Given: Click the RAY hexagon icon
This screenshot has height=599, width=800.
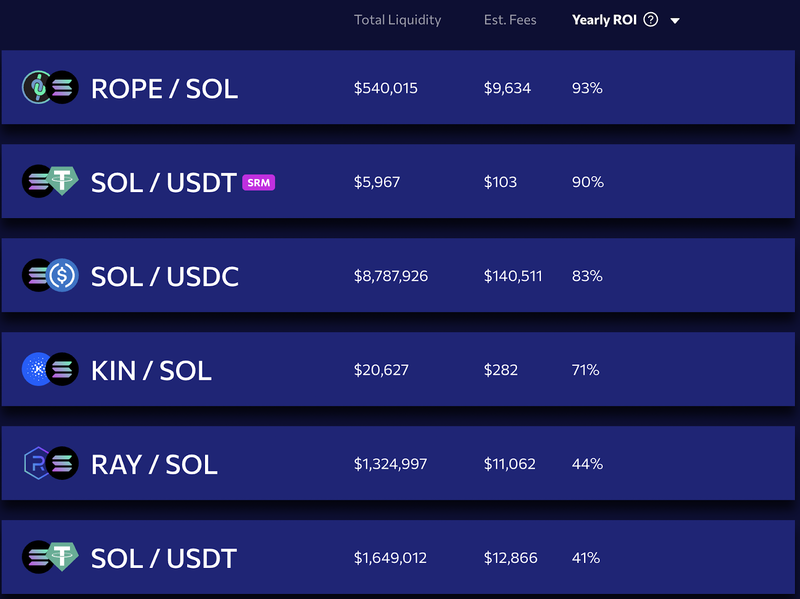Looking at the screenshot, I should [36, 464].
